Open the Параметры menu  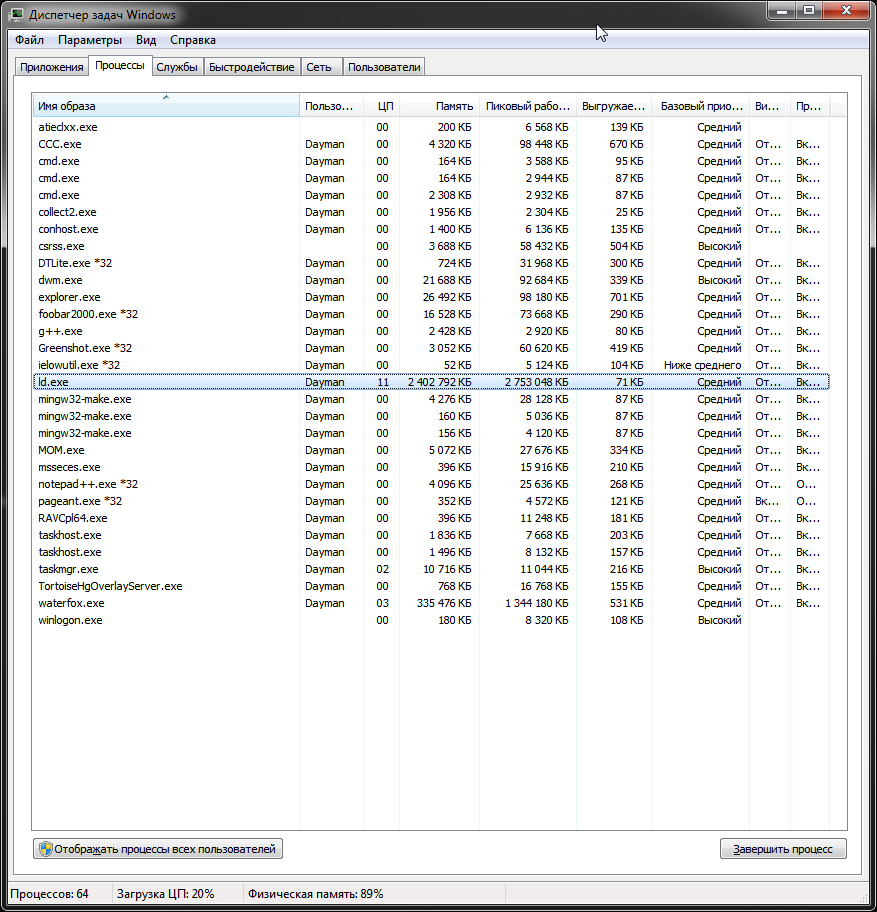(90, 40)
